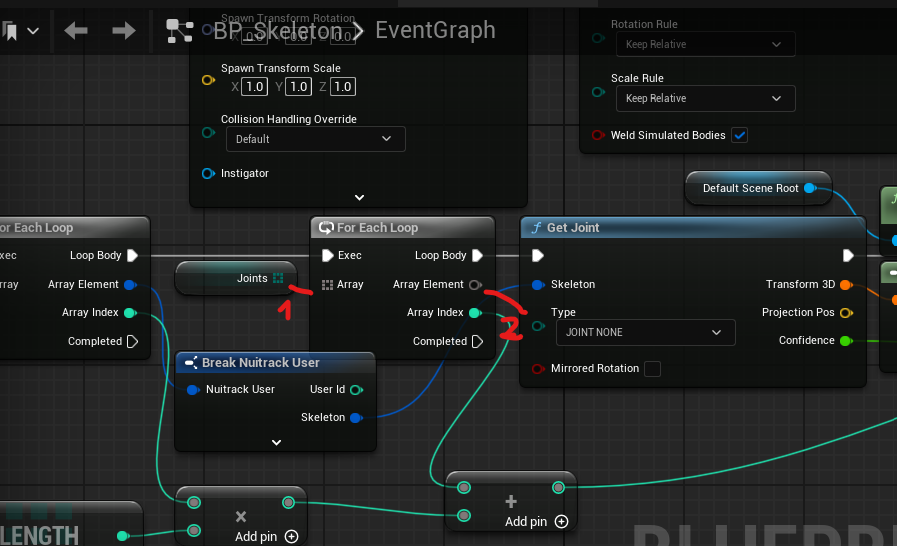Expand the spawn actor node's advanced pins

[359, 197]
